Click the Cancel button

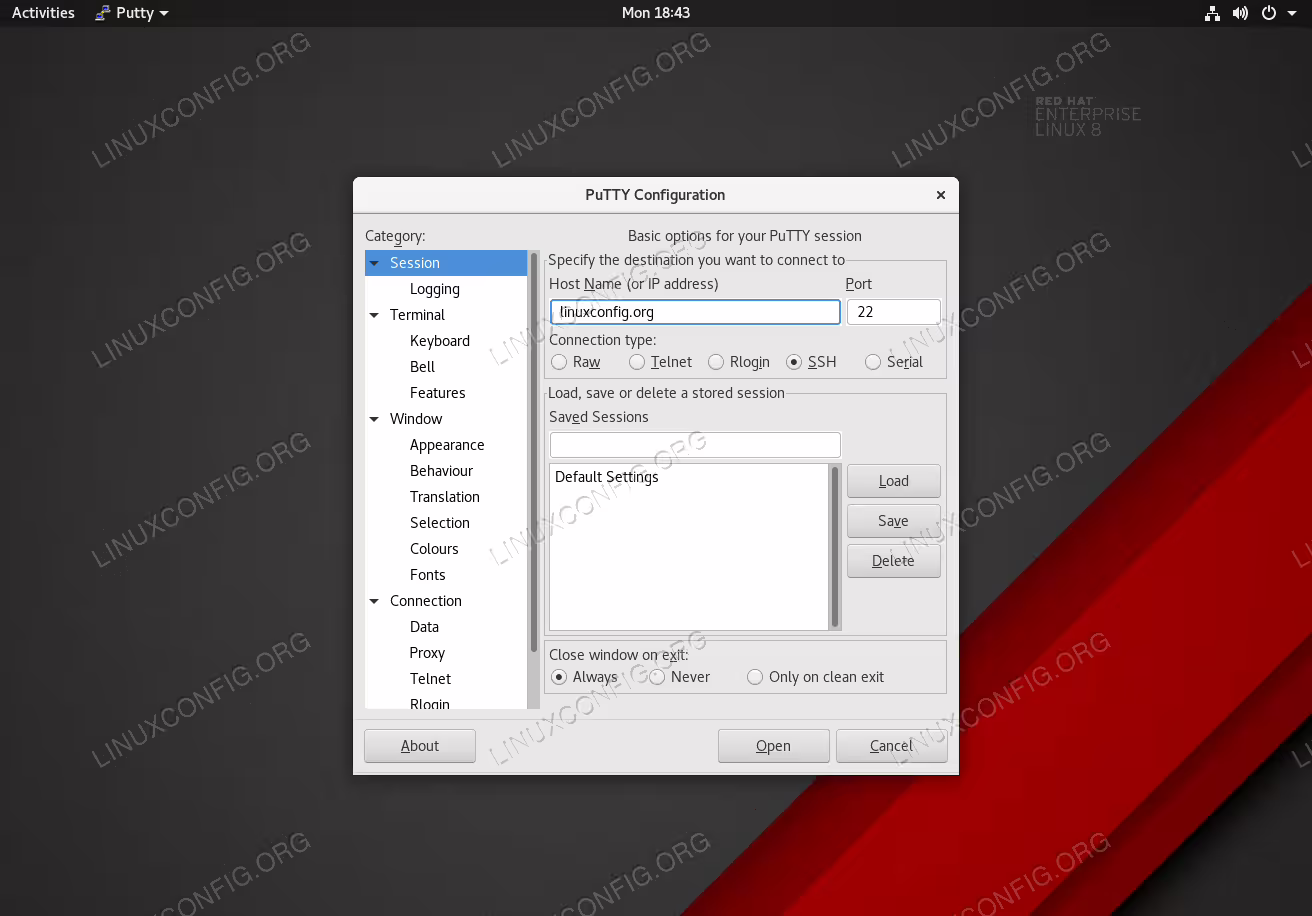pos(892,746)
